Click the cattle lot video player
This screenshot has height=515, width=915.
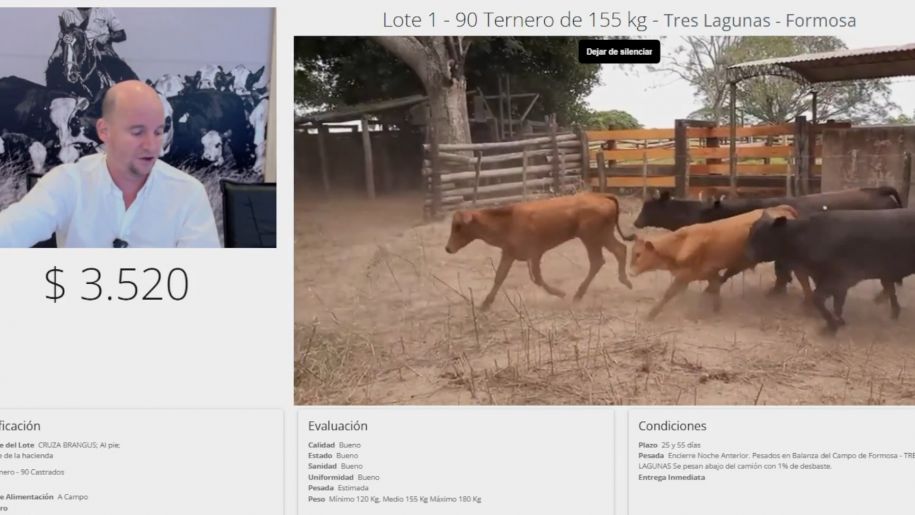[604, 220]
